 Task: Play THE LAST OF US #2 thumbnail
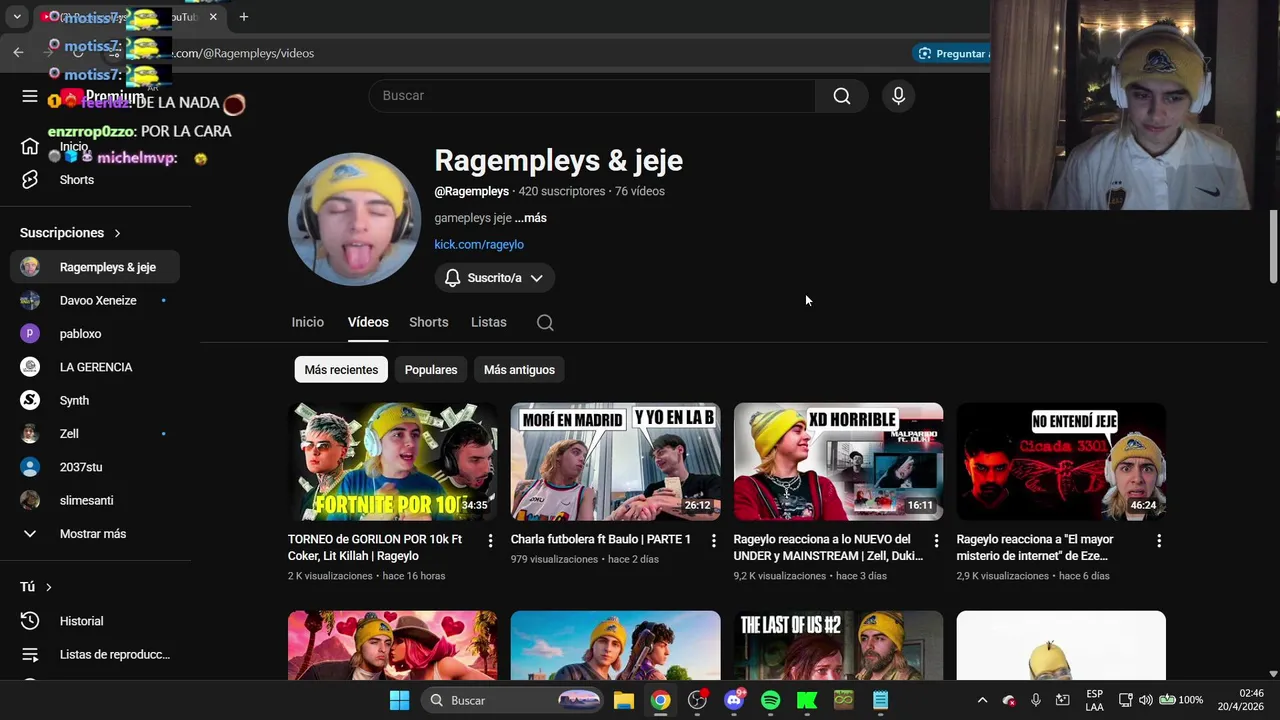tap(838, 645)
